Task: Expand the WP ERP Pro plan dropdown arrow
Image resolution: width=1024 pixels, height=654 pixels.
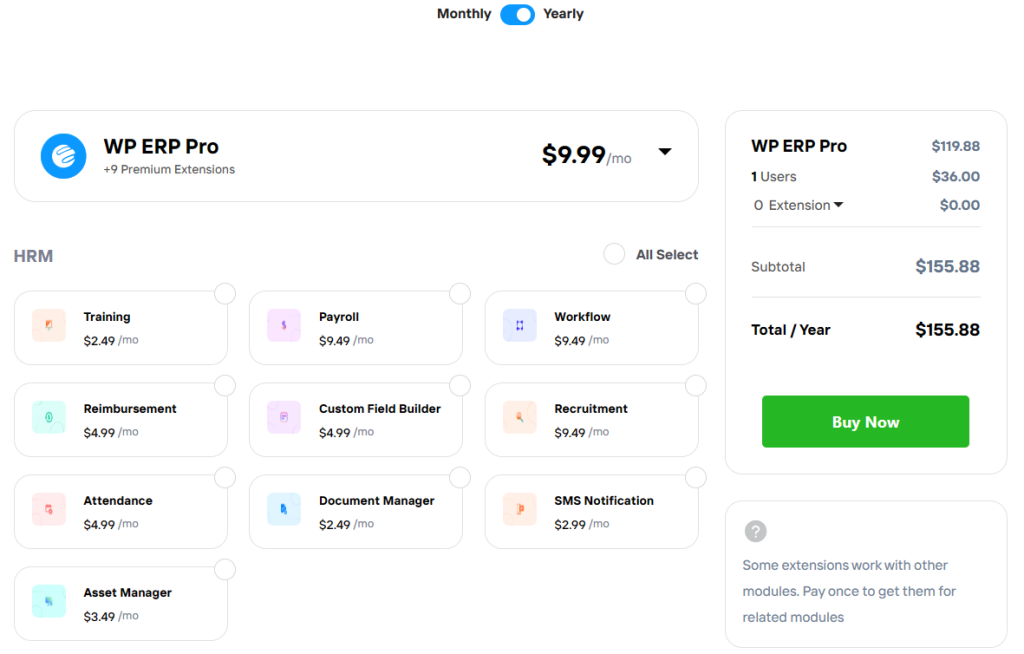Action: [665, 152]
